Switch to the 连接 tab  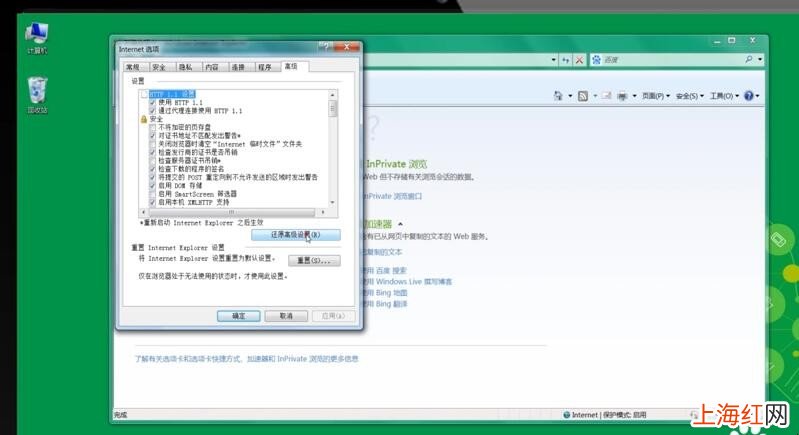pos(238,67)
